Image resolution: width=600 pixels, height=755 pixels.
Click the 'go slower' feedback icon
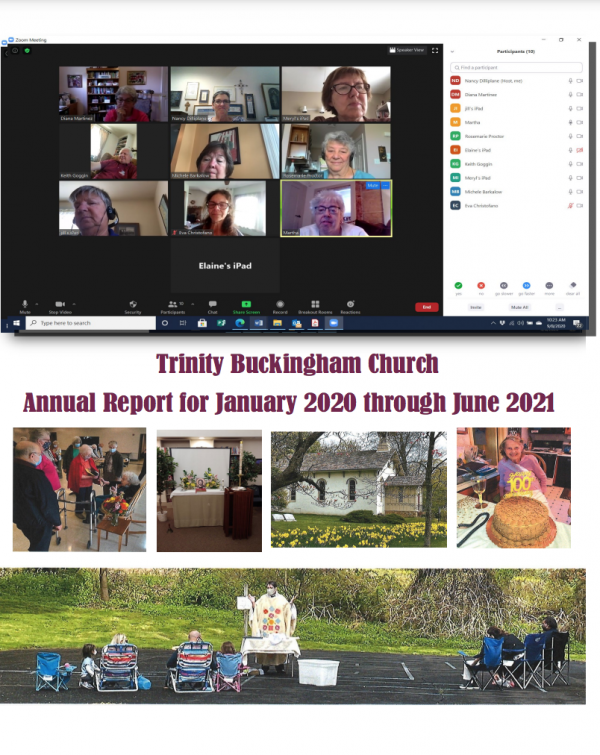pyautogui.click(x=503, y=286)
